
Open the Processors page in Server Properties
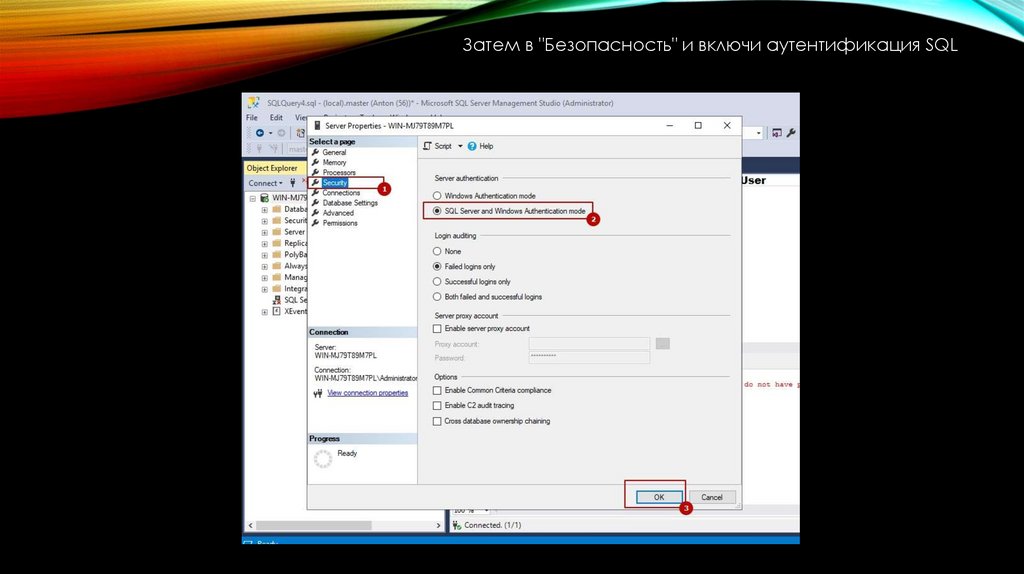tap(339, 172)
